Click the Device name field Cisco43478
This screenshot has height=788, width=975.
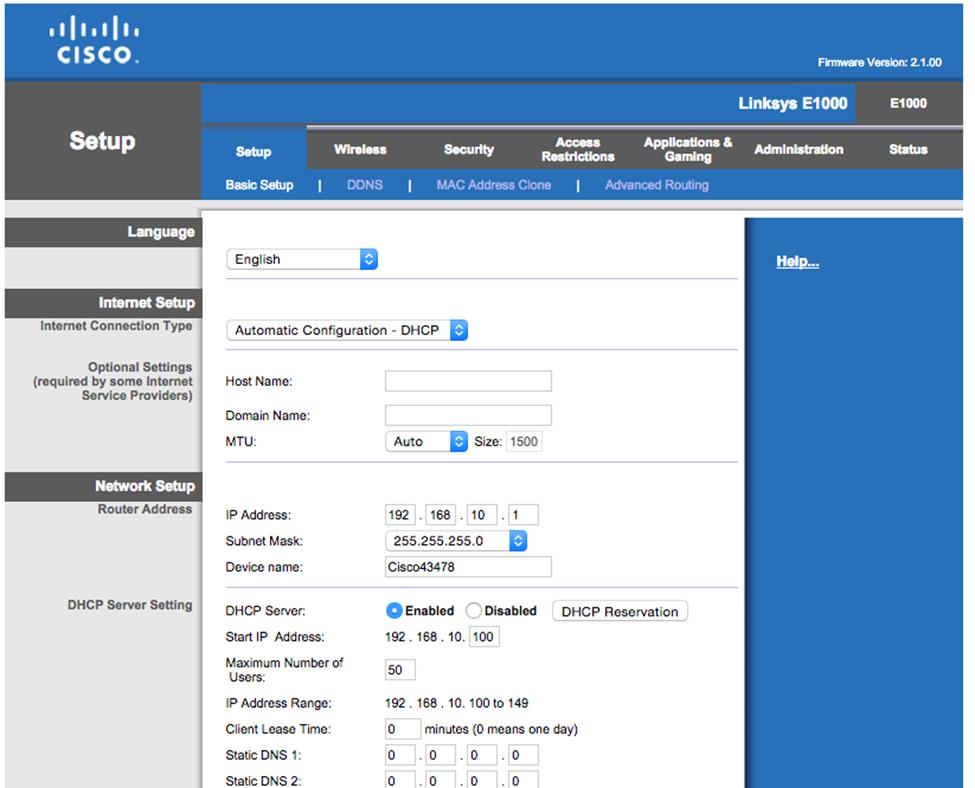point(468,567)
